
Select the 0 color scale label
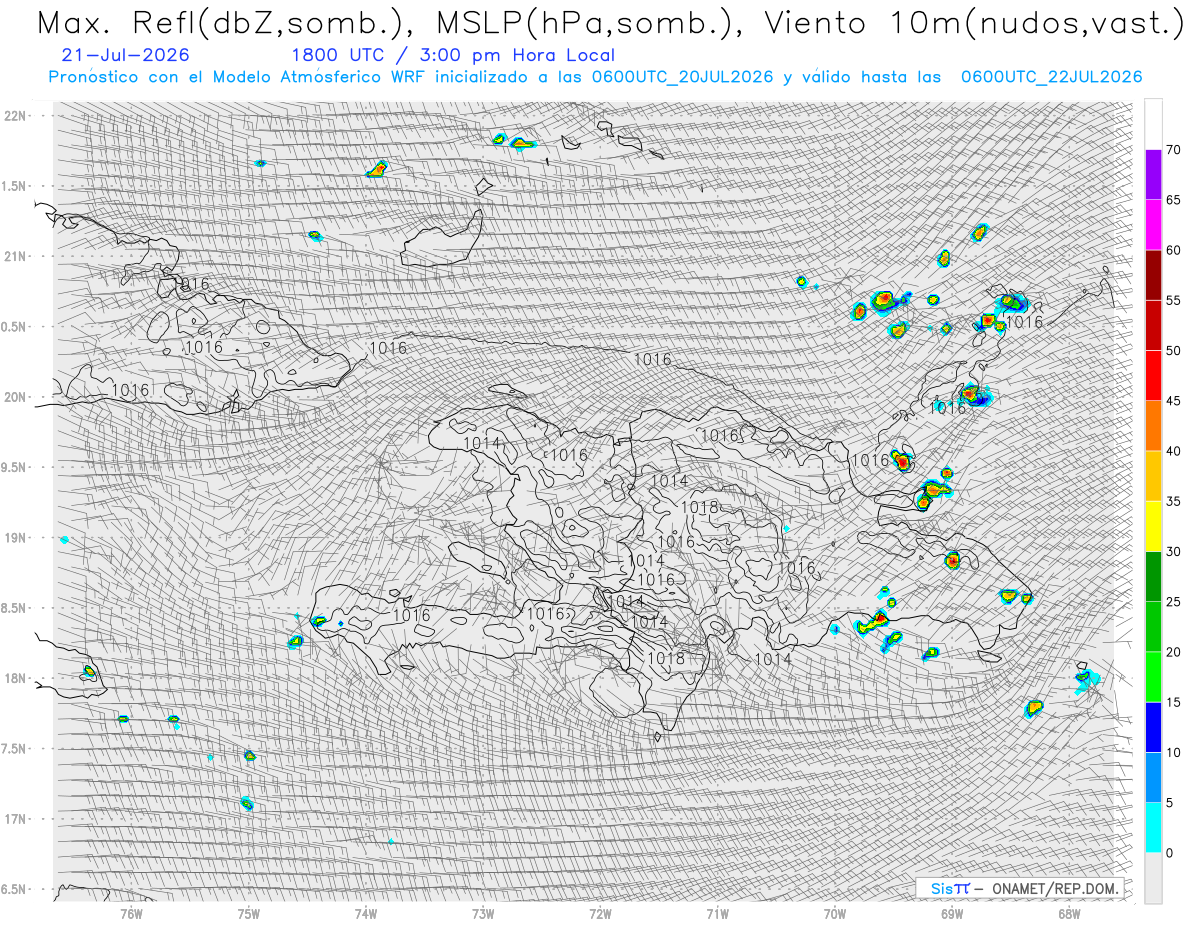point(1169,853)
